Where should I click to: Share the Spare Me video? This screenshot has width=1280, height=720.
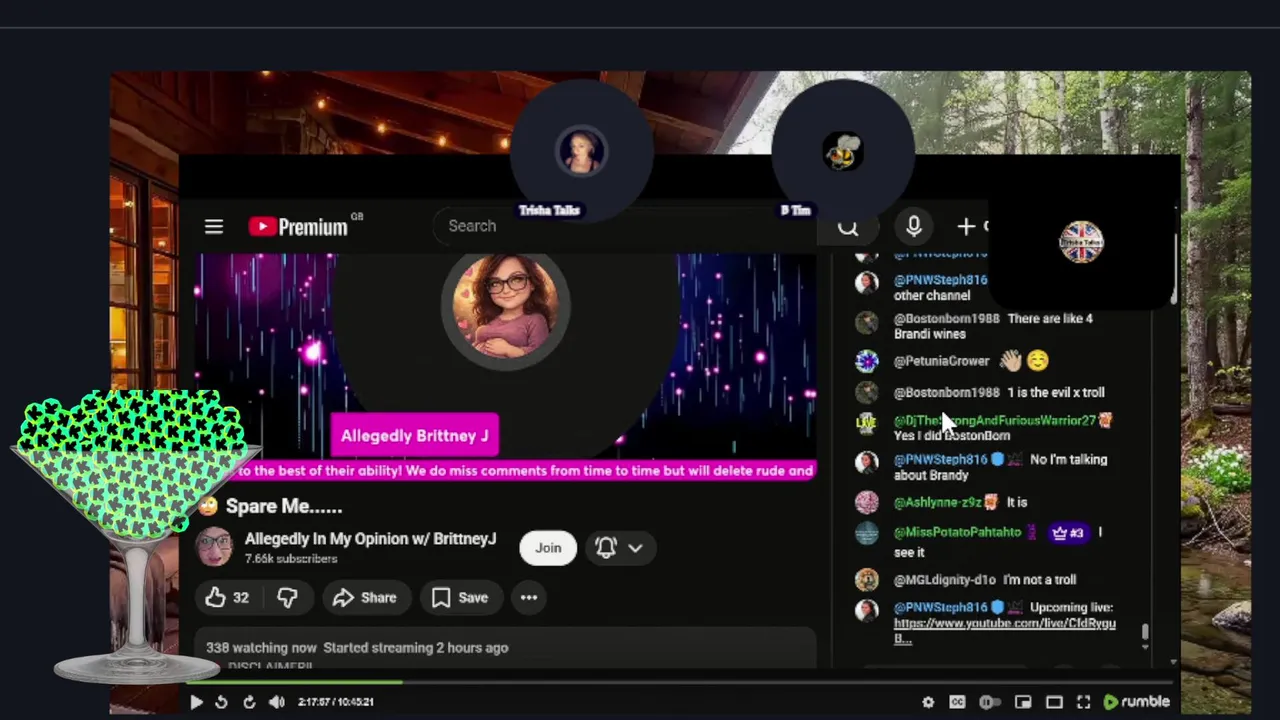(x=365, y=597)
